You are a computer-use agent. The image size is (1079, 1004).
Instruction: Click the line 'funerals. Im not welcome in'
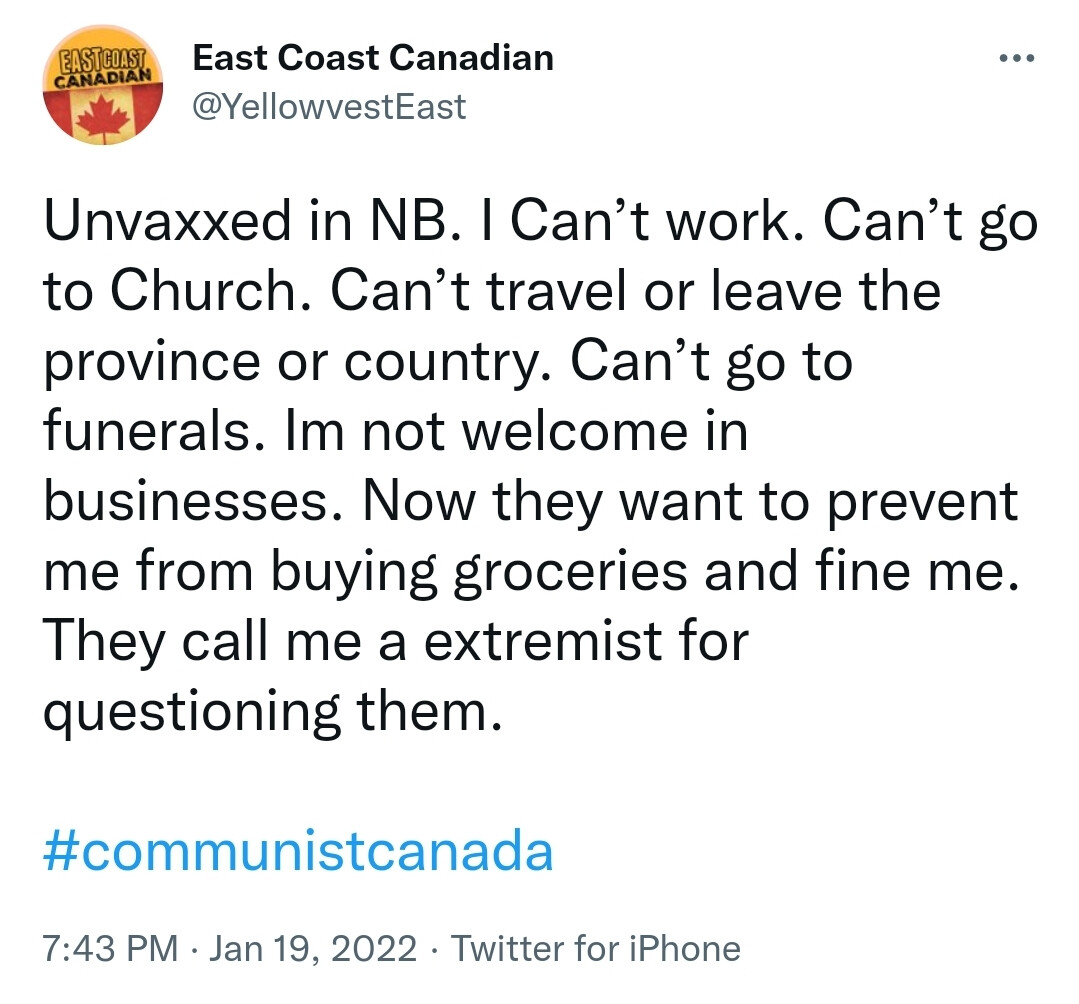point(396,432)
